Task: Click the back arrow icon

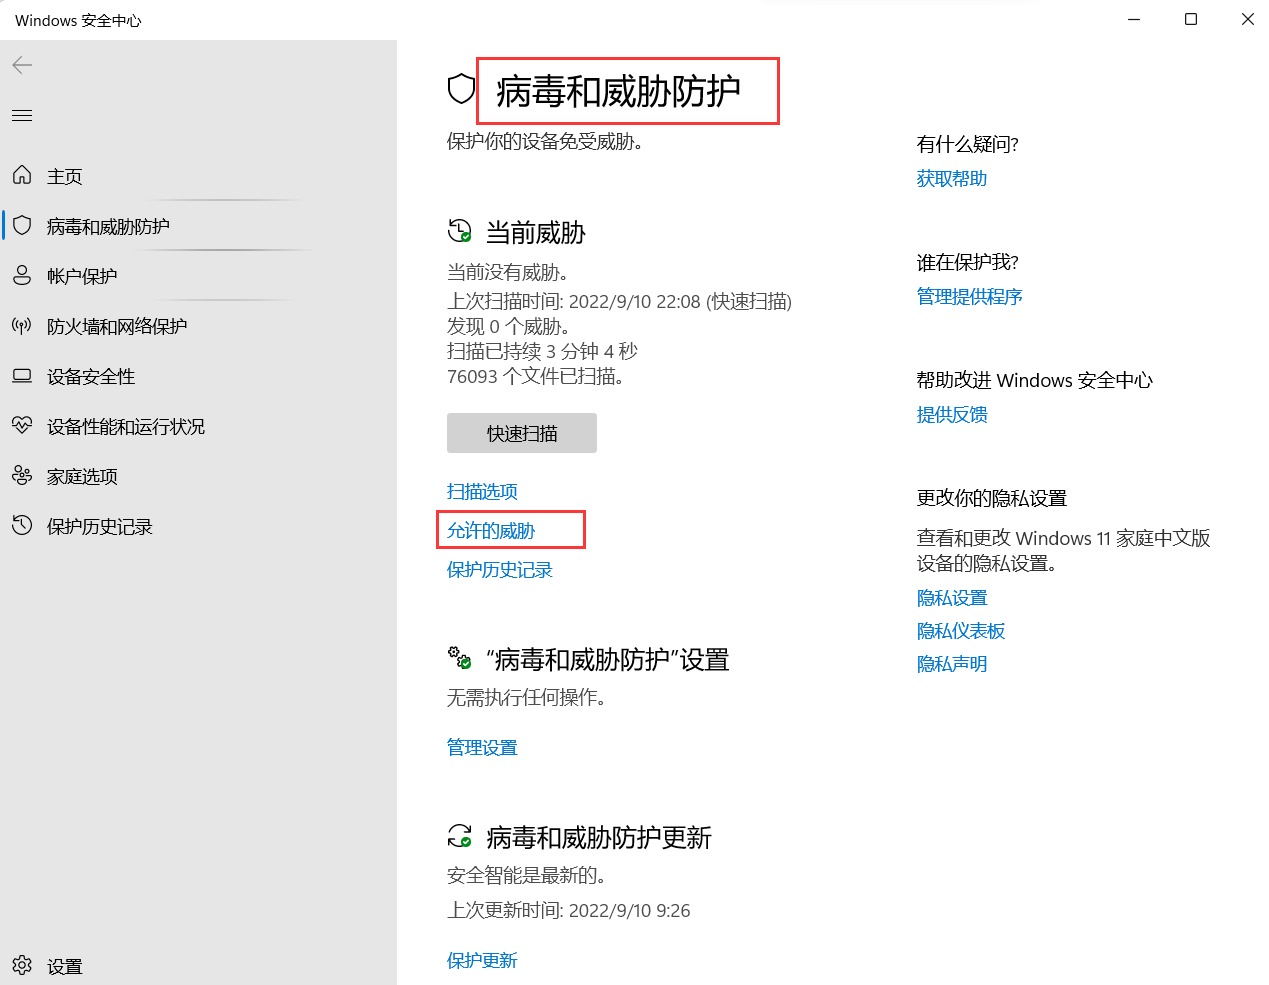Action: click(x=22, y=65)
